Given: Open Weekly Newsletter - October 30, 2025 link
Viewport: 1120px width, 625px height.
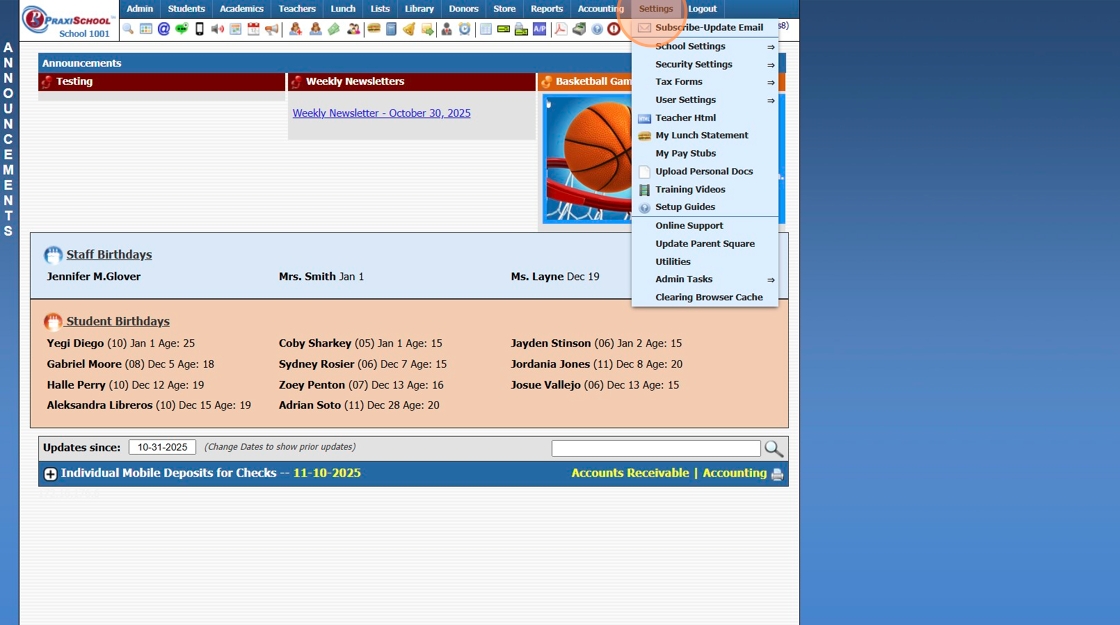Looking at the screenshot, I should coord(381,113).
